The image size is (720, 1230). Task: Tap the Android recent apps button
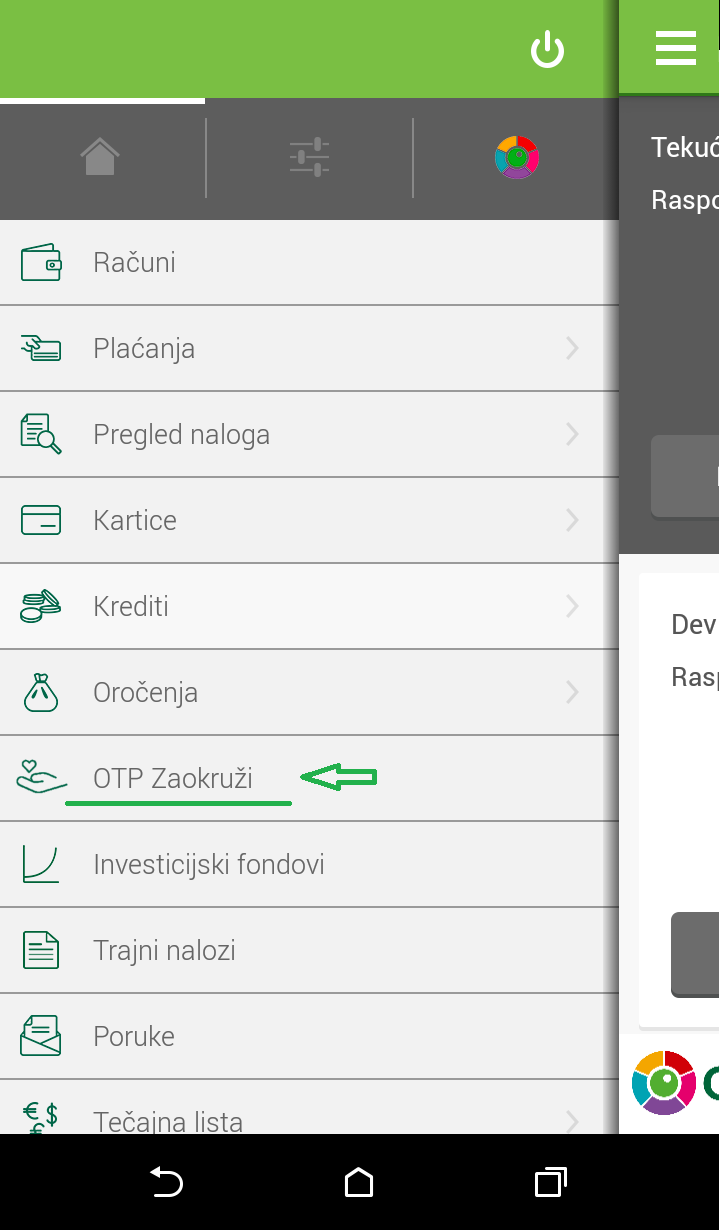point(550,1182)
